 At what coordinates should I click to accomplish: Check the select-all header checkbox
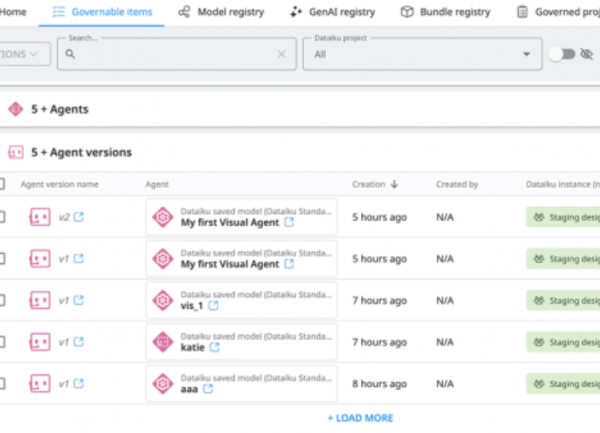(x=2, y=184)
